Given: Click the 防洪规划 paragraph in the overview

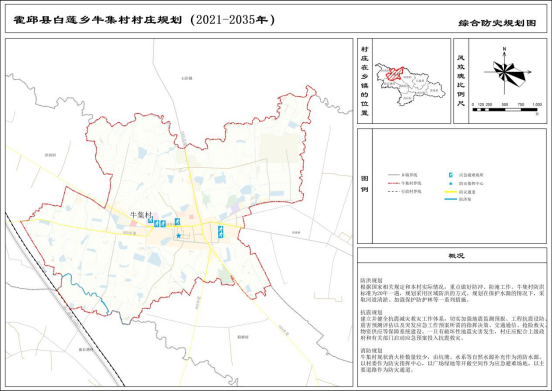Looking at the screenshot, I should (x=452, y=290).
